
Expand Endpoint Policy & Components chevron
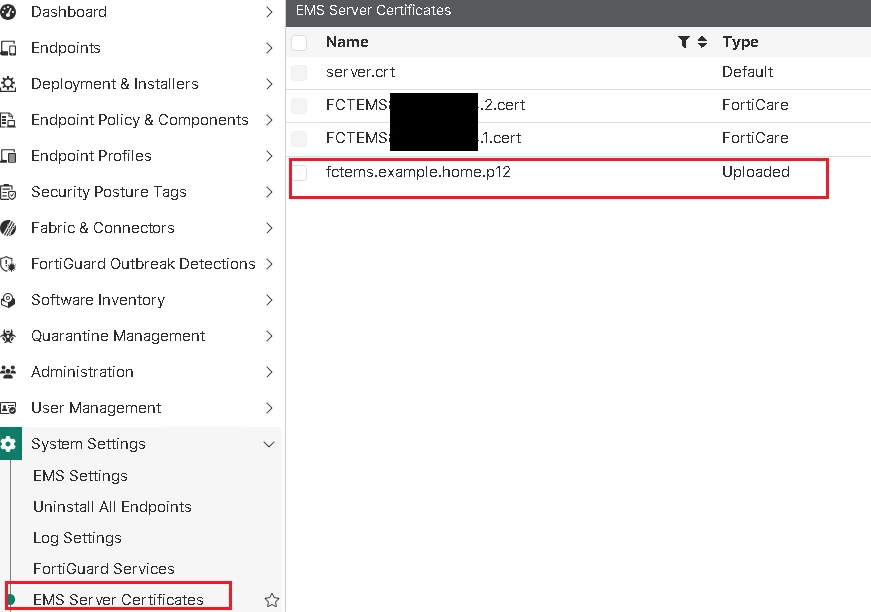pos(269,120)
